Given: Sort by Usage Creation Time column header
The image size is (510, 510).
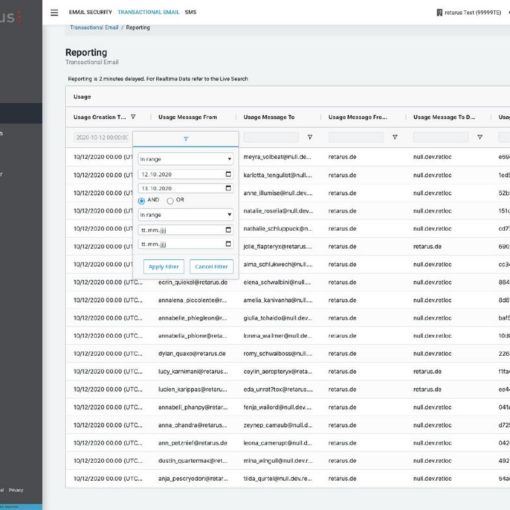Looking at the screenshot, I should 100,117.
